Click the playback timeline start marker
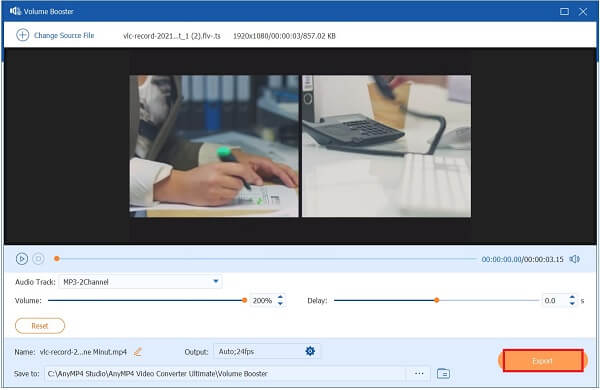 coord(57,259)
